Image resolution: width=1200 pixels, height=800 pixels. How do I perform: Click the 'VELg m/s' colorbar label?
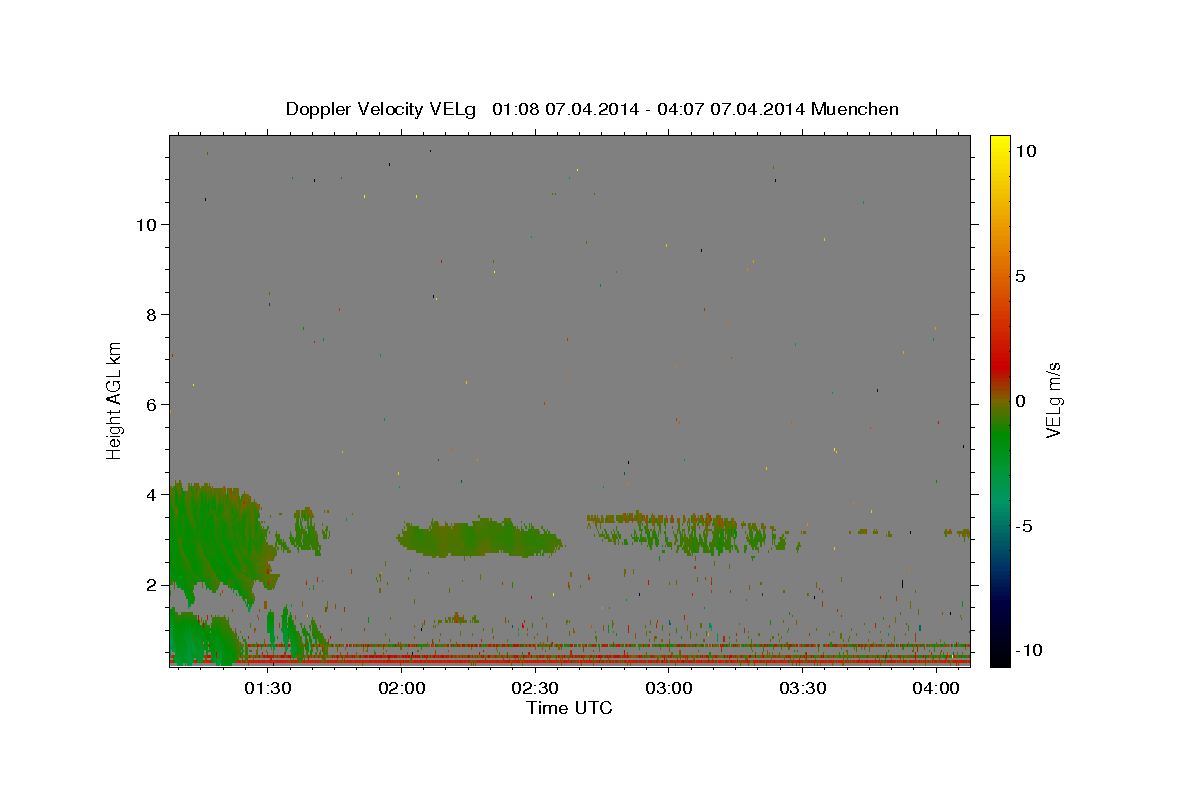[1053, 400]
